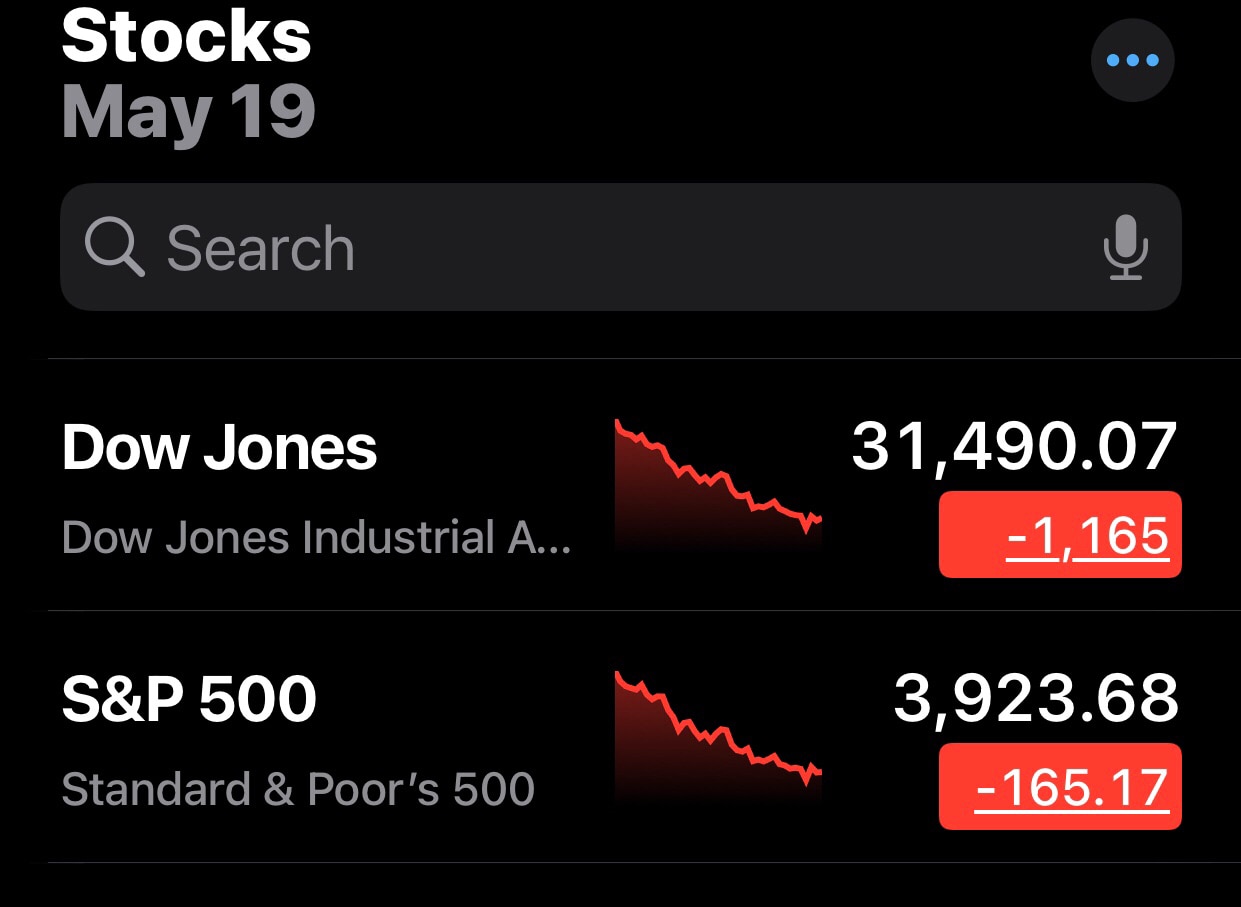Open the Dow Jones mini price chart
This screenshot has width=1241, height=907.
pos(718,485)
